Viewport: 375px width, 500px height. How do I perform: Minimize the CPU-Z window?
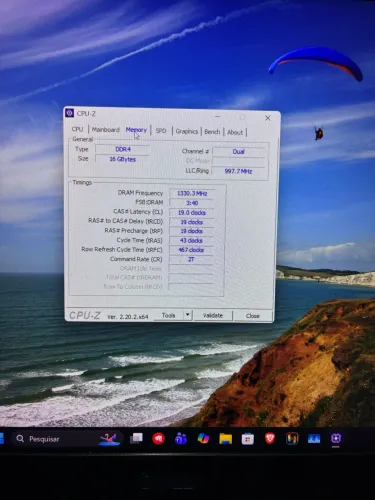[218, 117]
